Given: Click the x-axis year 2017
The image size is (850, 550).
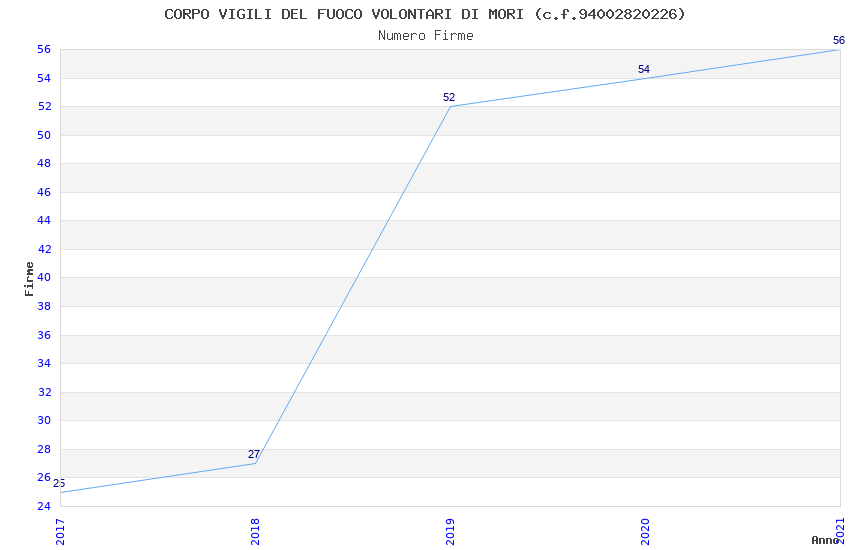Looking at the screenshot, I should 60,532.
